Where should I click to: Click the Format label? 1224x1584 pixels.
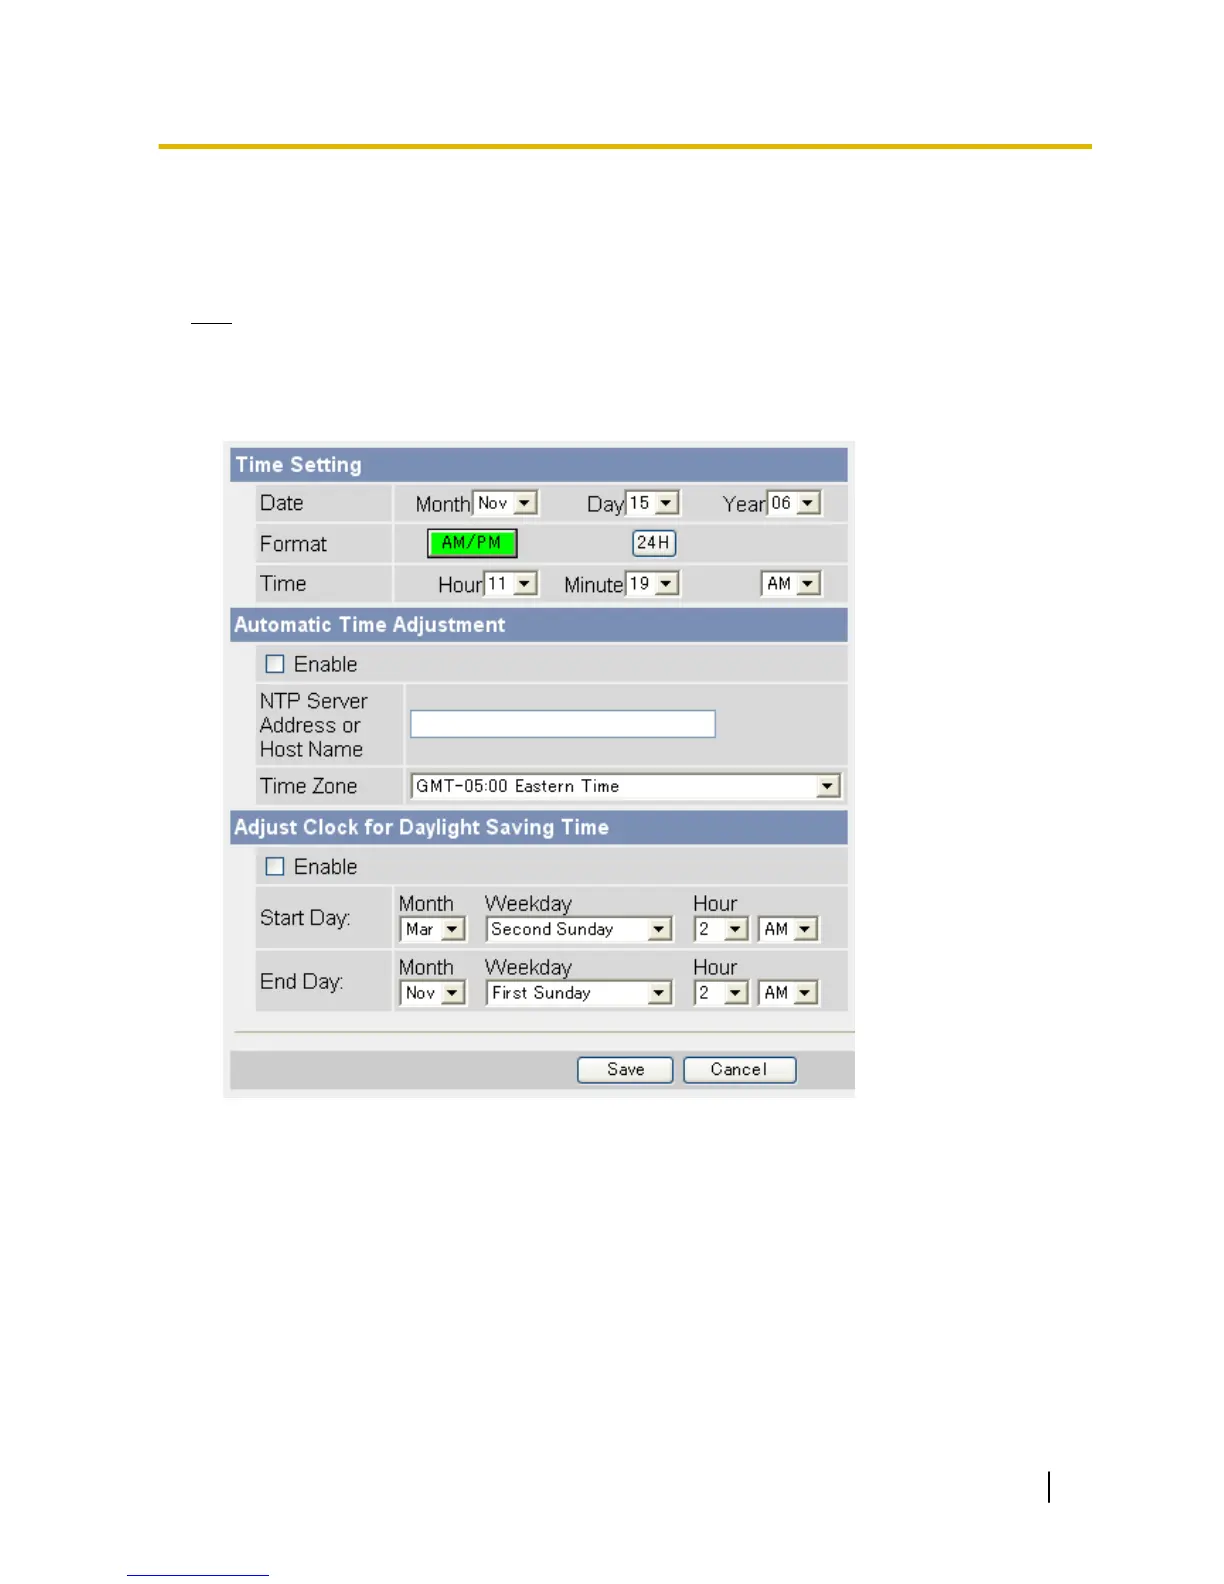tap(293, 544)
